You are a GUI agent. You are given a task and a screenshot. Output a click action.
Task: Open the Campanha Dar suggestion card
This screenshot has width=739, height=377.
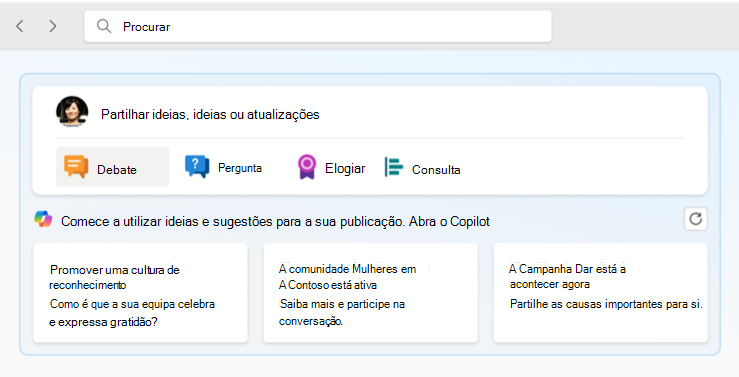(600, 293)
